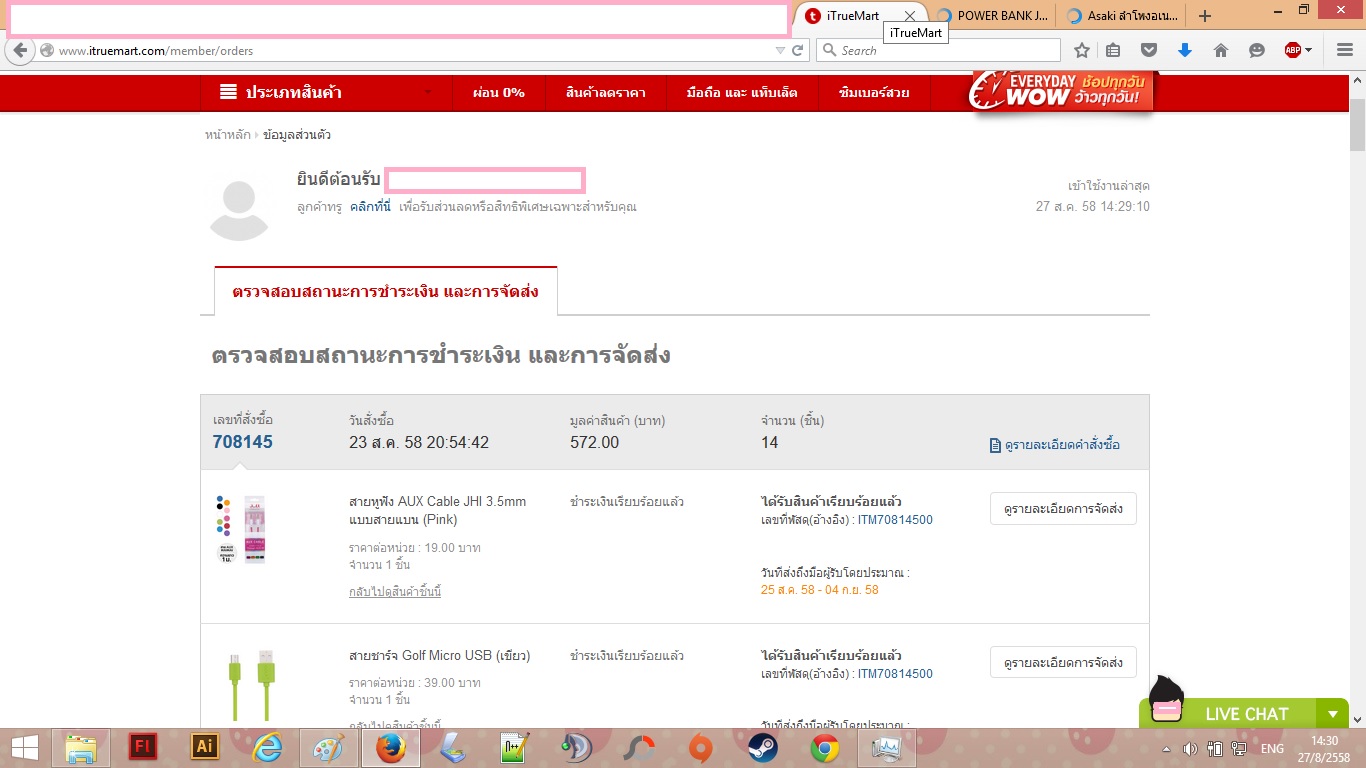Go back with the browser back arrow

(21, 50)
